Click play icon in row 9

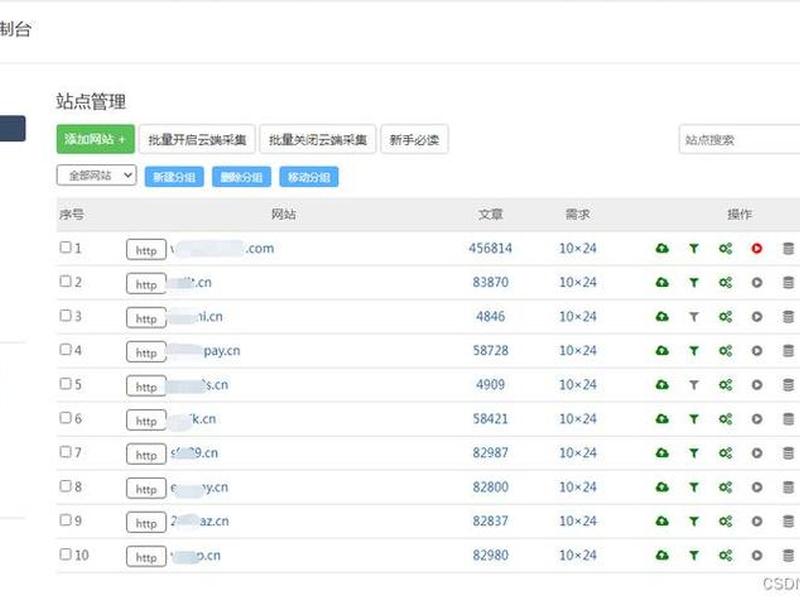757,521
